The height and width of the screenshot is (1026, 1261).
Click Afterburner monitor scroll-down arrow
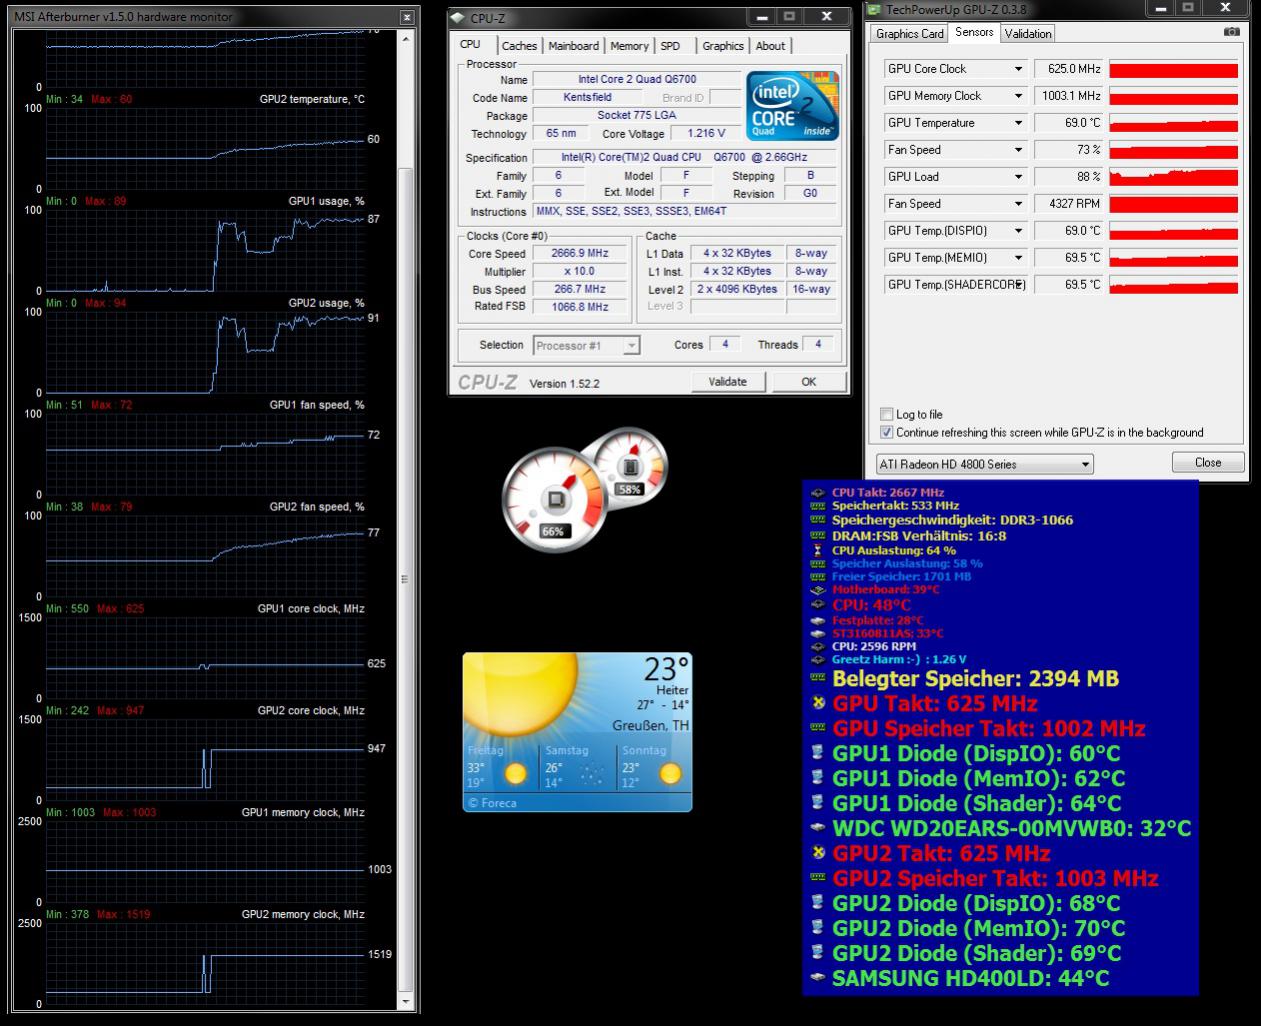(x=406, y=1001)
